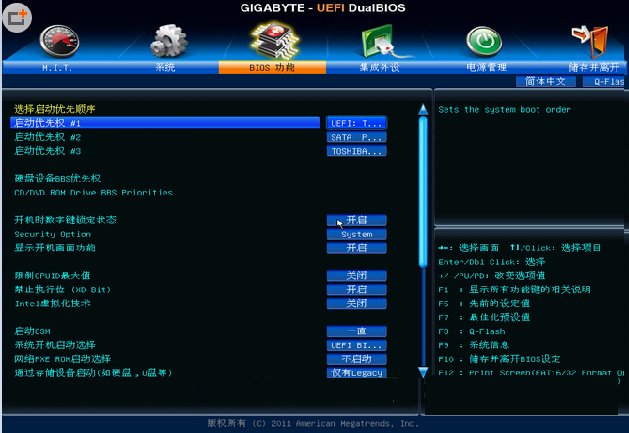
Task: Select the 系统开机启动选择 label
Action: (x=55, y=345)
